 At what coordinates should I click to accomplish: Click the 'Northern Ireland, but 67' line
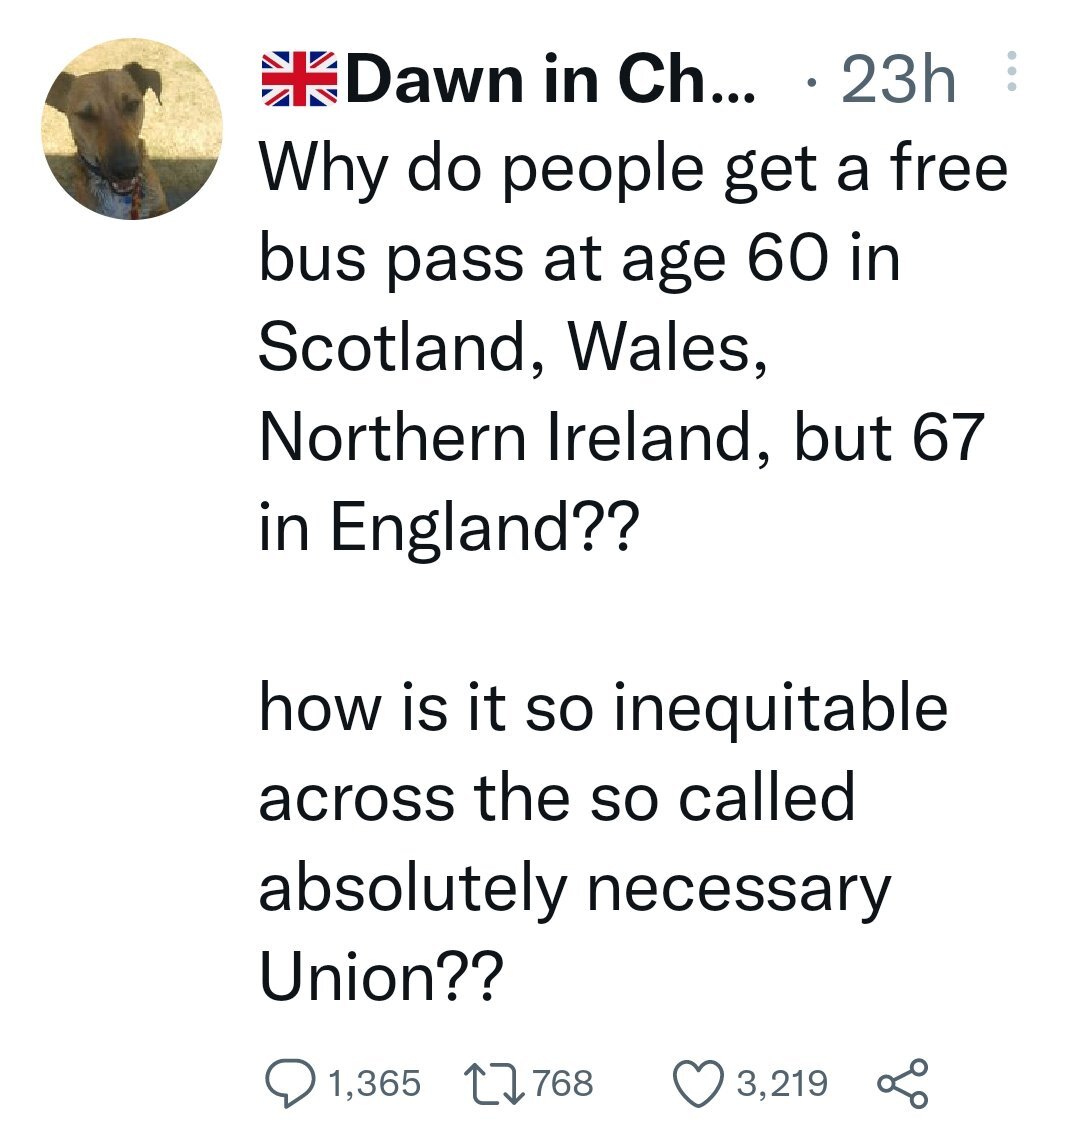click(622, 437)
